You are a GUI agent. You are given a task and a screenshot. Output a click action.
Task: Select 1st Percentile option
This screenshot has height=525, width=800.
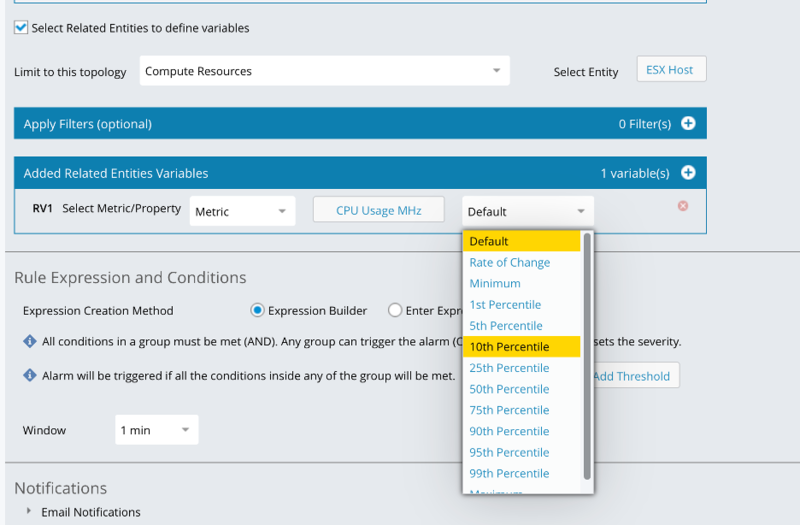pos(521,305)
